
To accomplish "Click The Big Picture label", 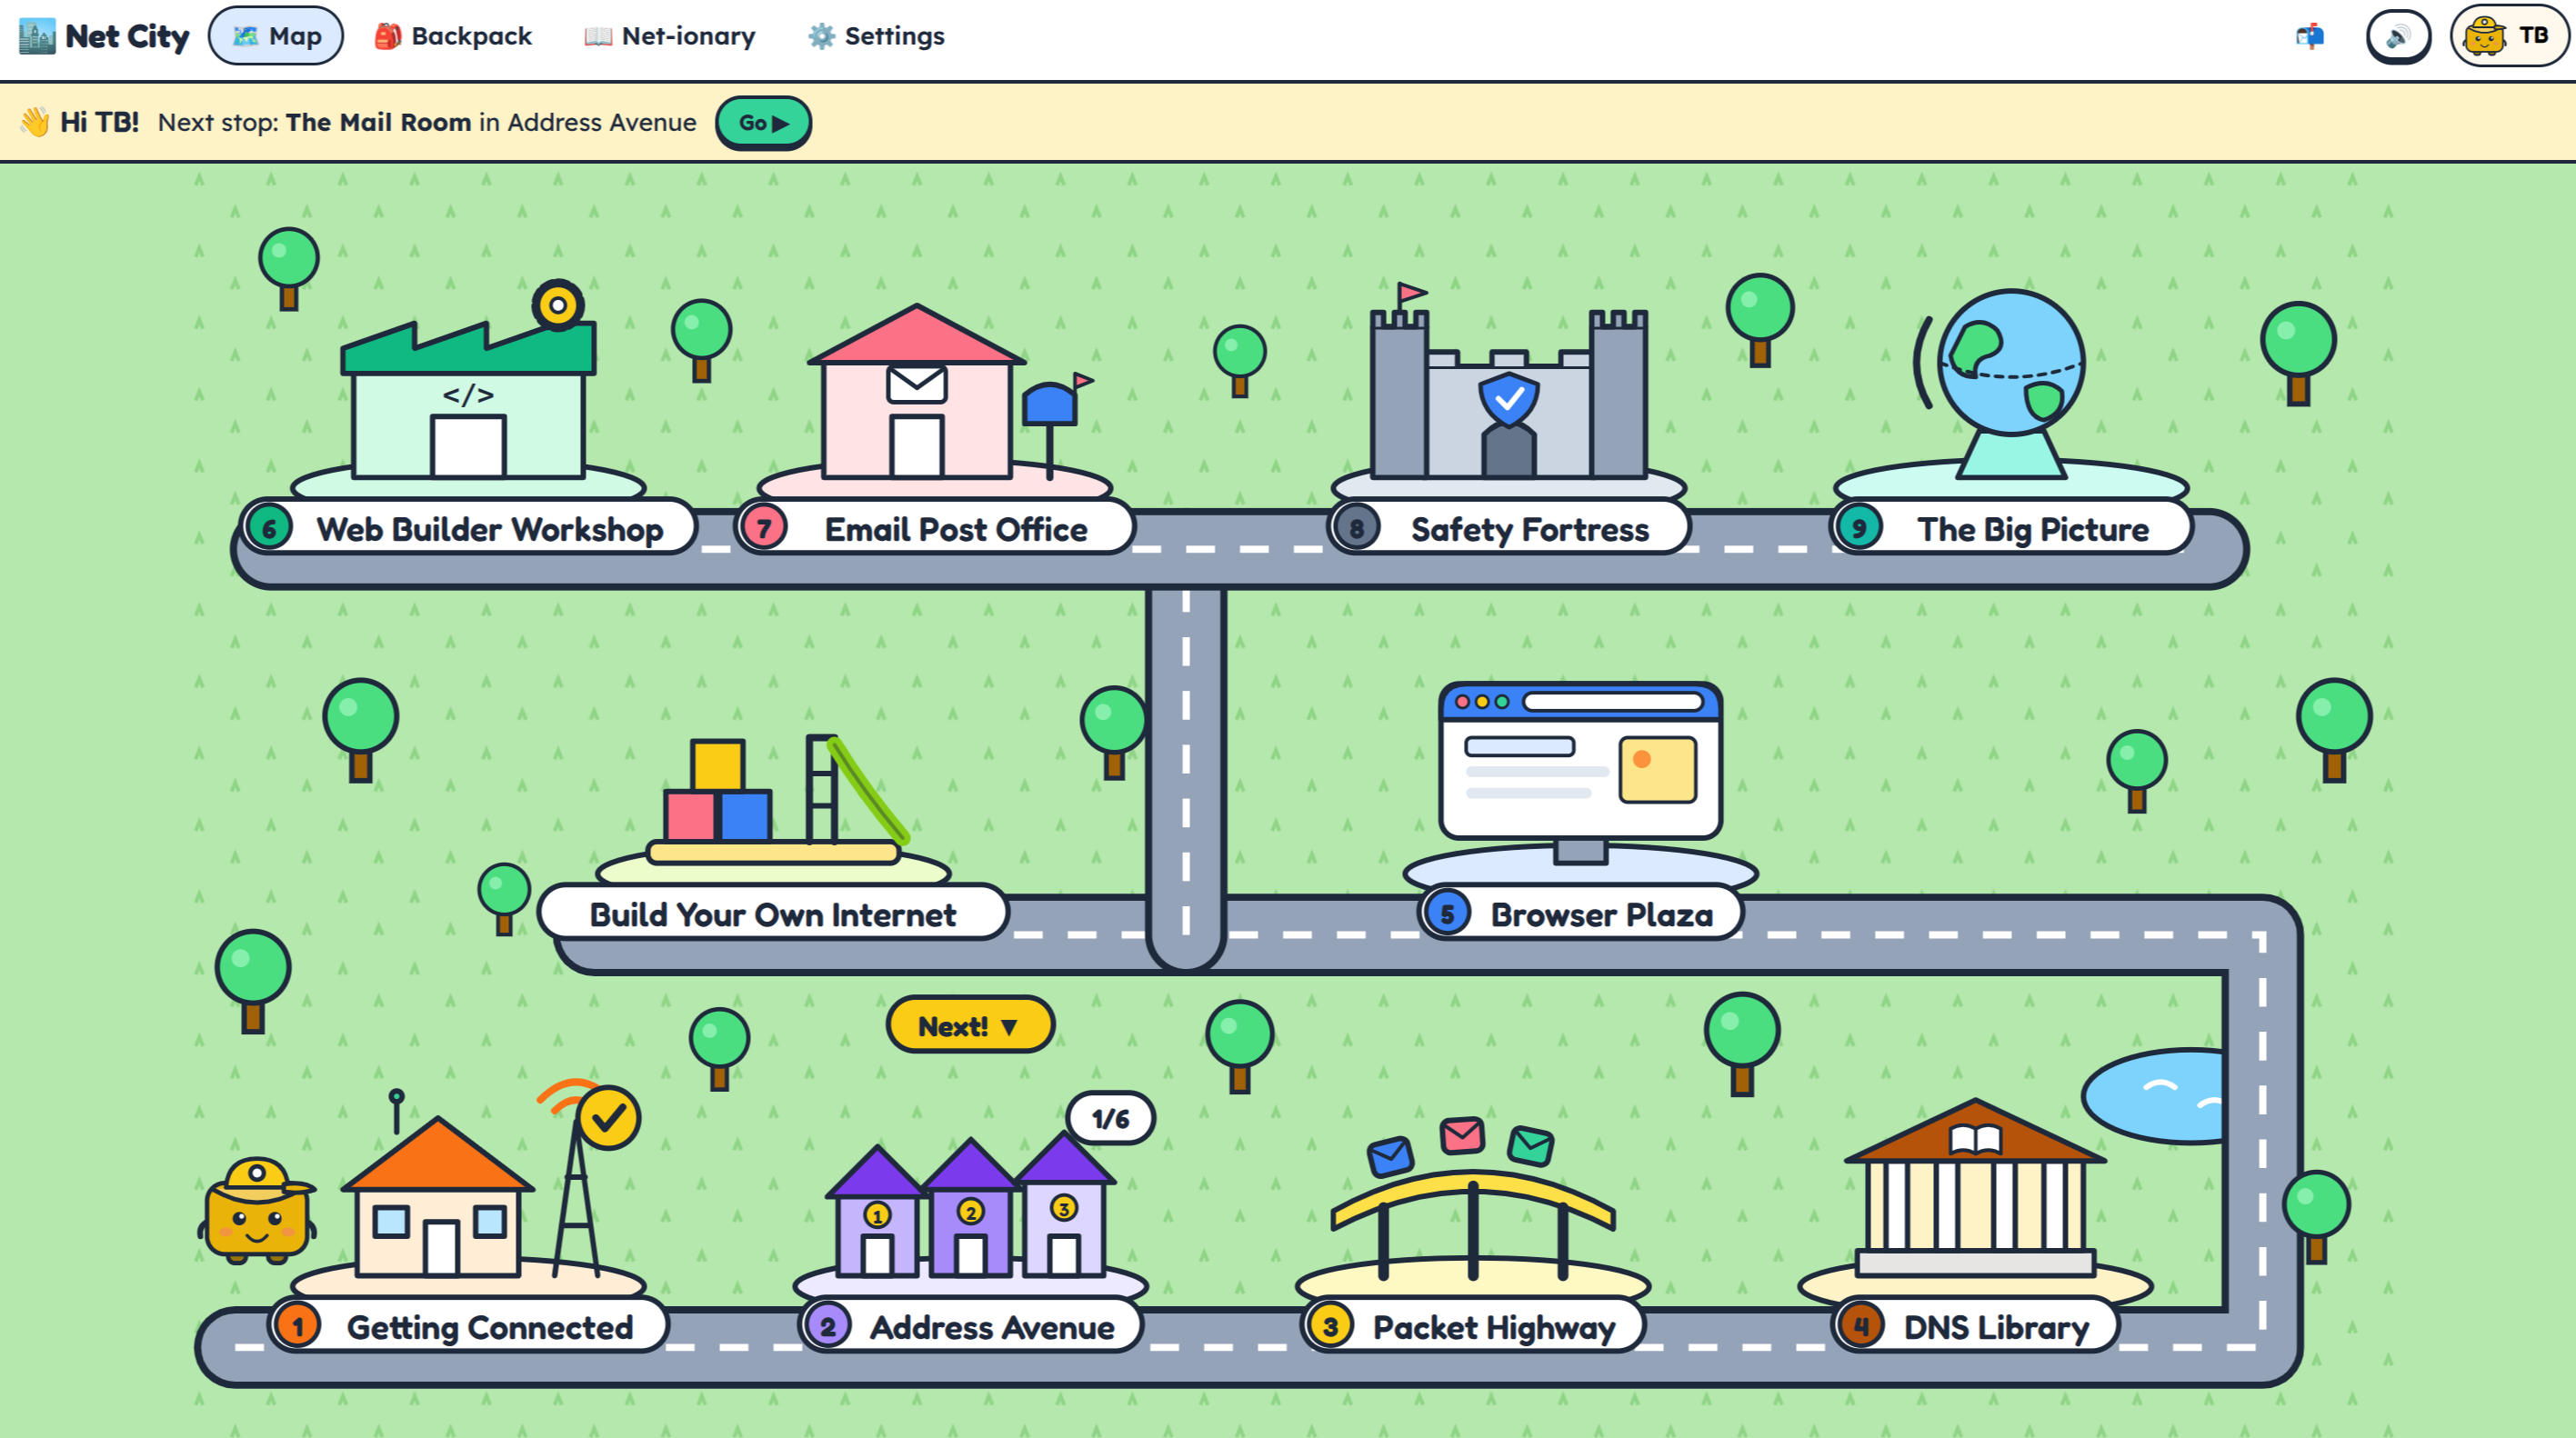I will 2011,528.
